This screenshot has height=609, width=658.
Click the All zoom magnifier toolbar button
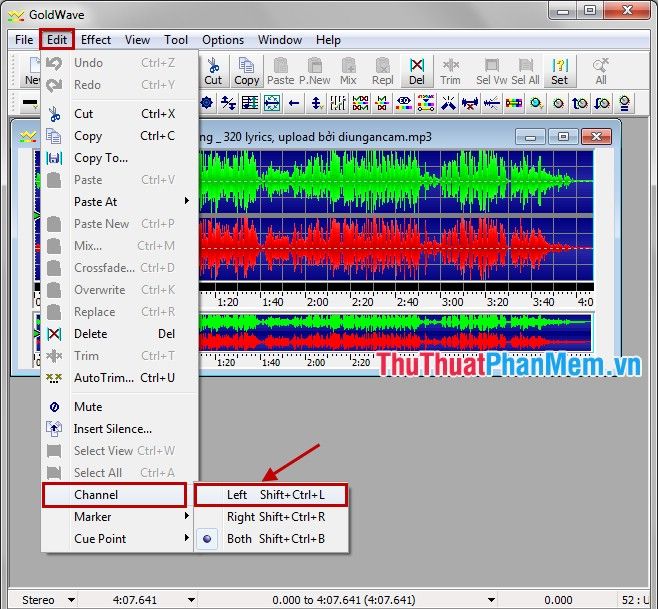click(x=601, y=71)
